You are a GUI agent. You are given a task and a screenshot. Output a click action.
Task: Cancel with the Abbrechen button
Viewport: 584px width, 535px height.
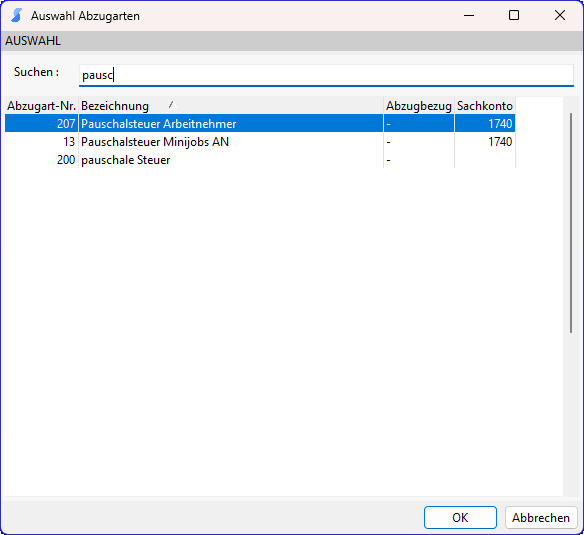pyautogui.click(x=541, y=517)
